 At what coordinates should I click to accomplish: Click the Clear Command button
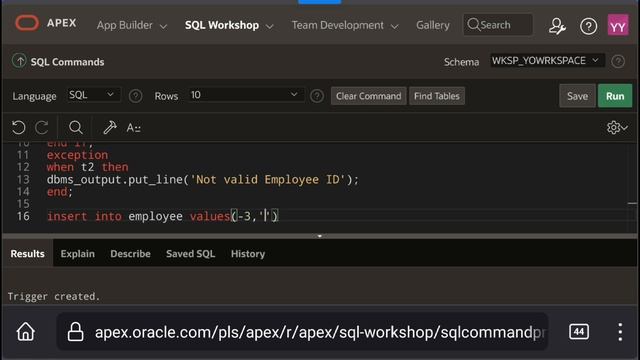[369, 96]
